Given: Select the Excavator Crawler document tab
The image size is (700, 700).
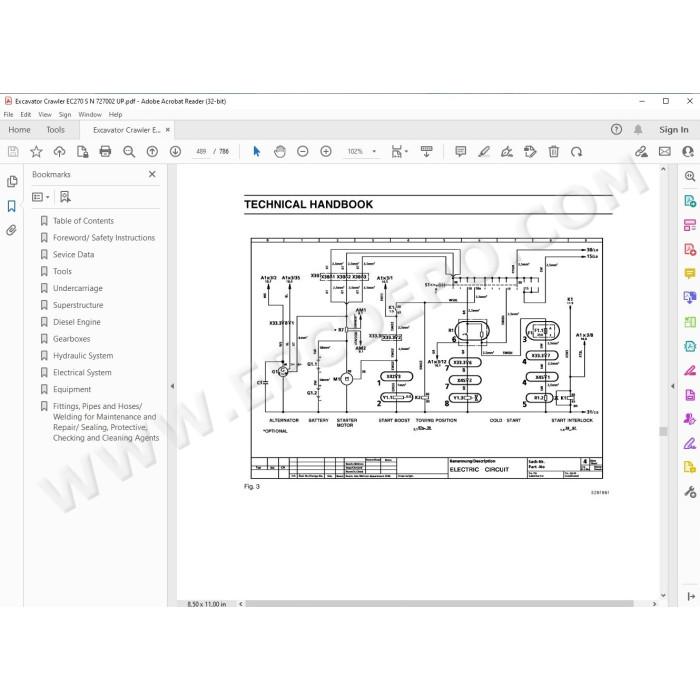Looking at the screenshot, I should (x=126, y=130).
